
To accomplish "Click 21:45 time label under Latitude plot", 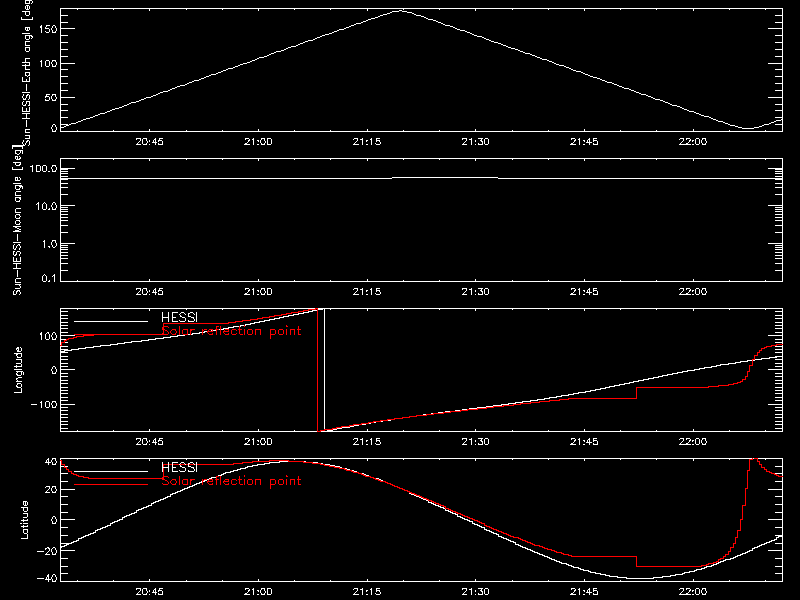I will 584,592.
